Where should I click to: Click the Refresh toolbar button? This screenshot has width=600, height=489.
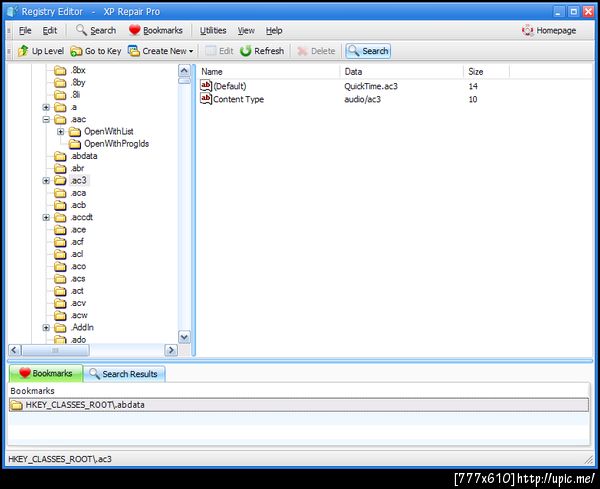click(262, 51)
